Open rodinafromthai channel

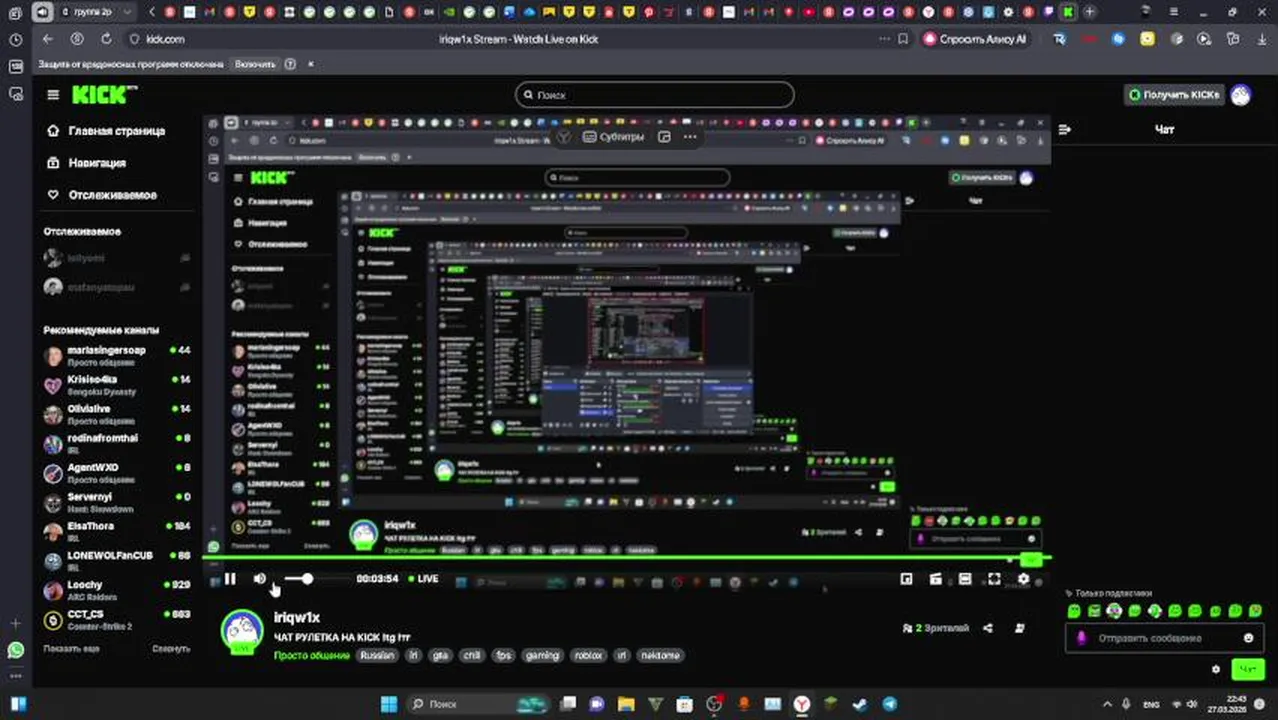pyautogui.click(x=117, y=443)
